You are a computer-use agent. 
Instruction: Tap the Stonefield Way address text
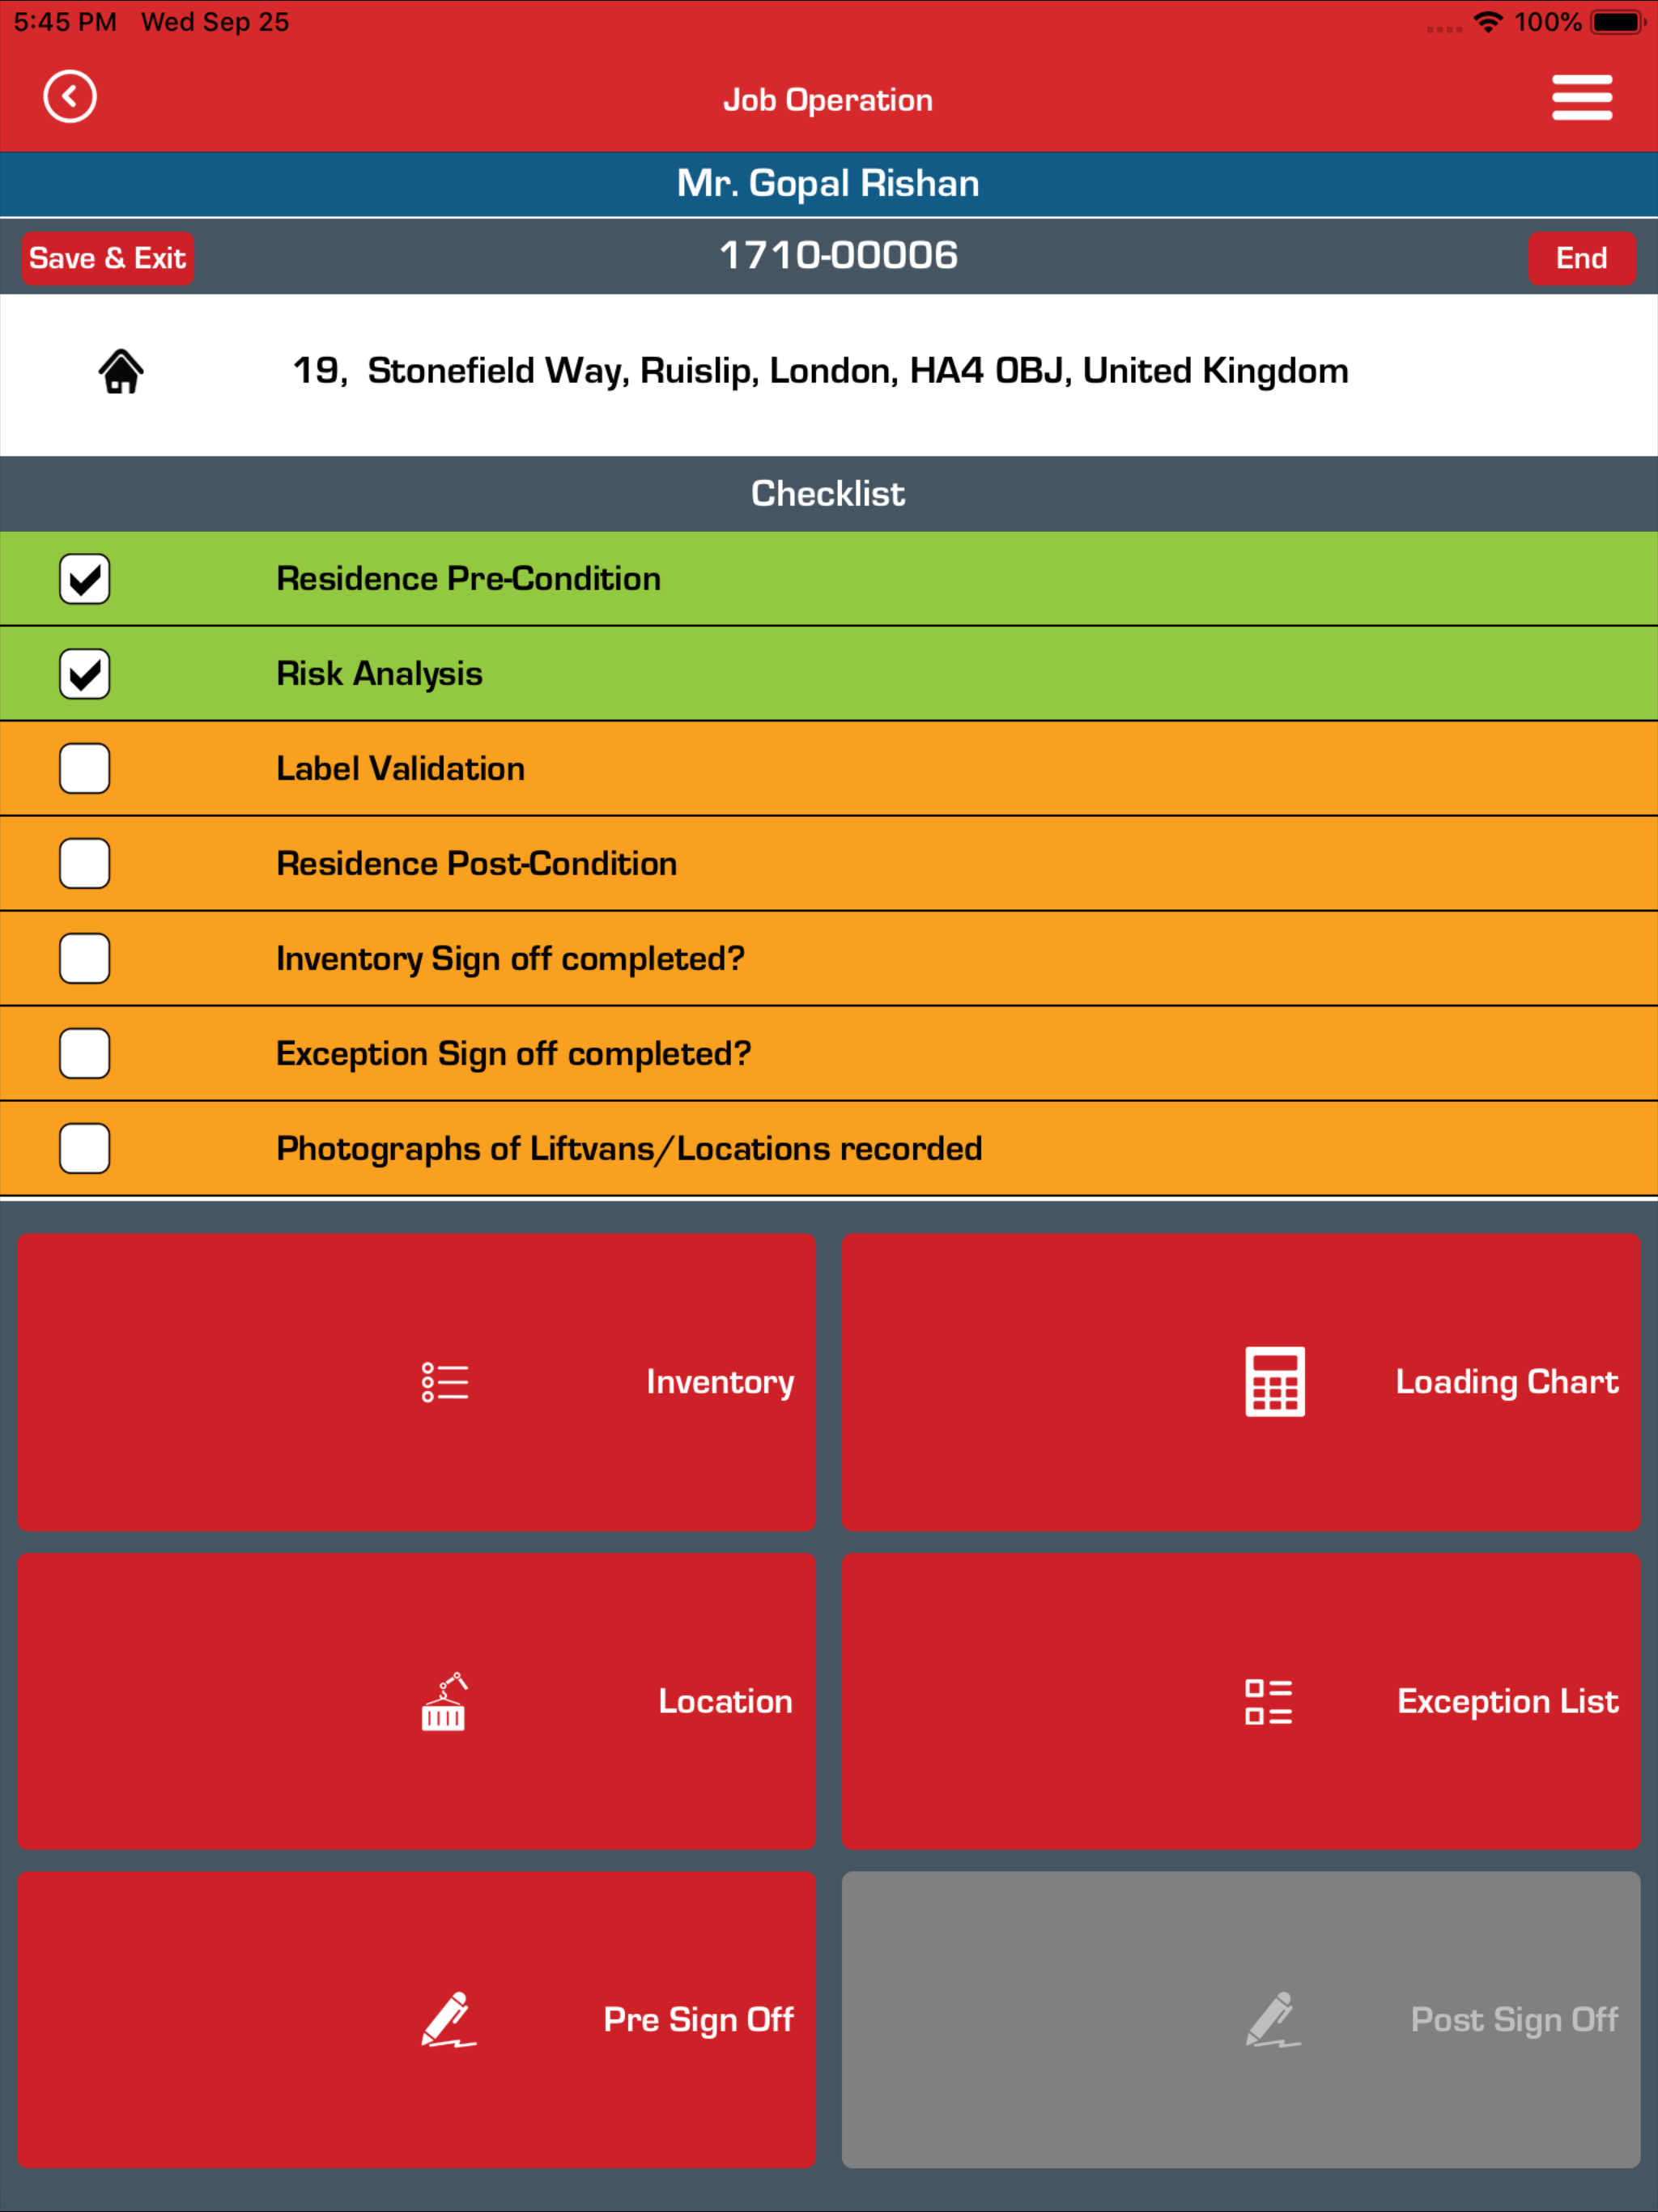pyautogui.click(x=820, y=371)
